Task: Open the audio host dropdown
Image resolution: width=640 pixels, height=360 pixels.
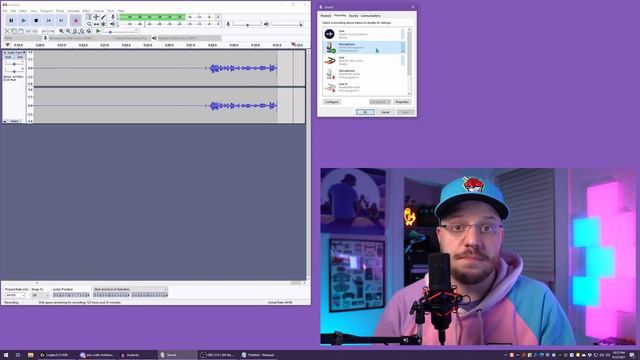Action: 22,38
